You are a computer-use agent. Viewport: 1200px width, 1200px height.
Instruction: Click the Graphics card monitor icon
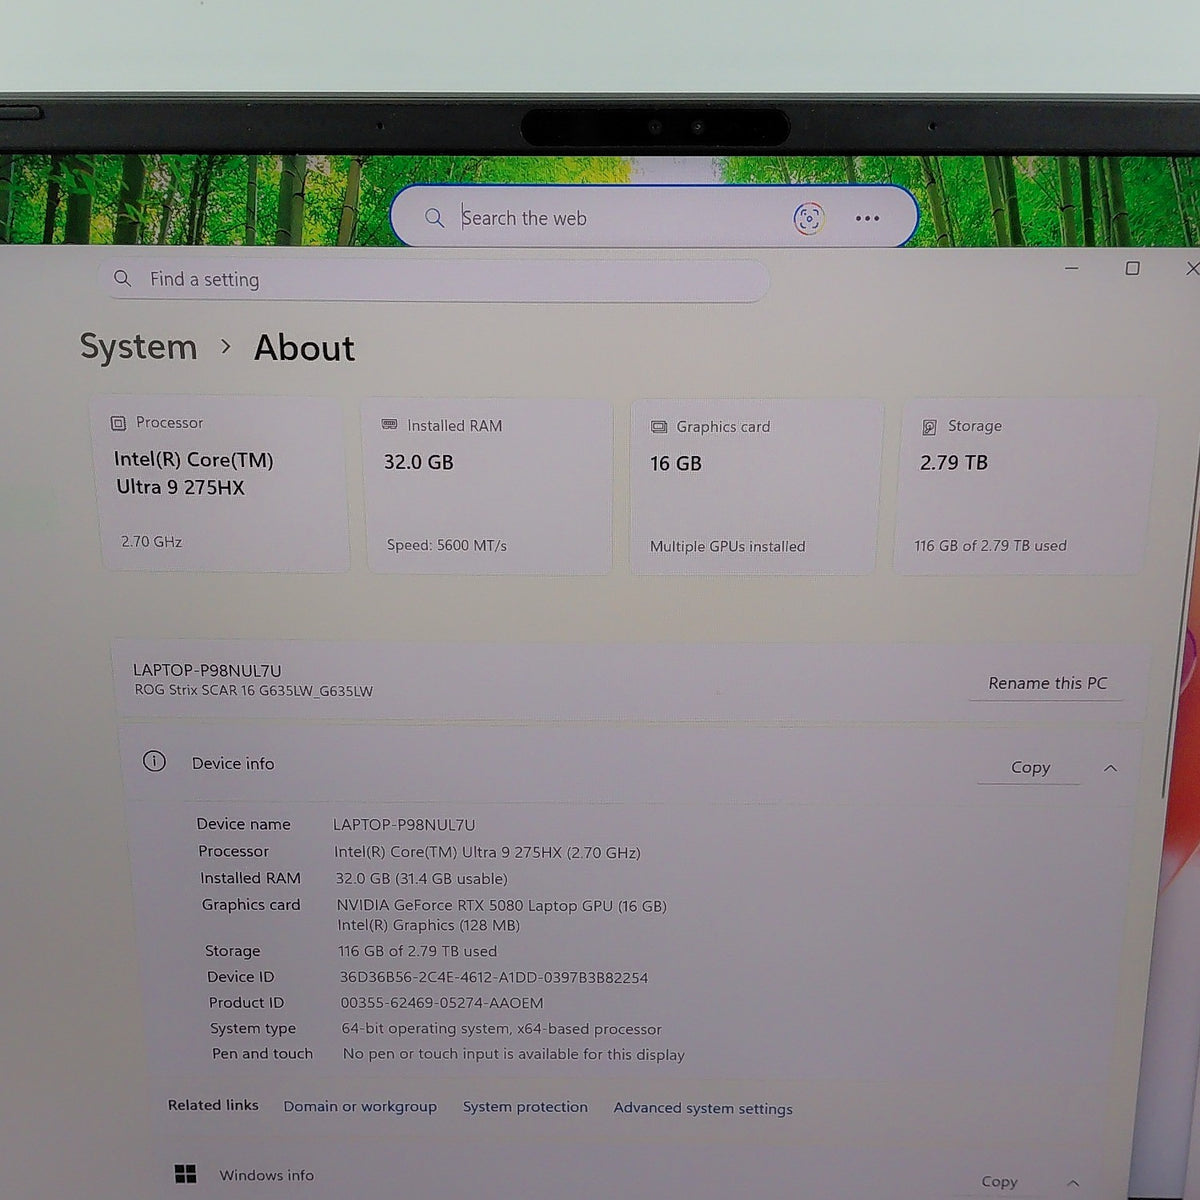659,427
